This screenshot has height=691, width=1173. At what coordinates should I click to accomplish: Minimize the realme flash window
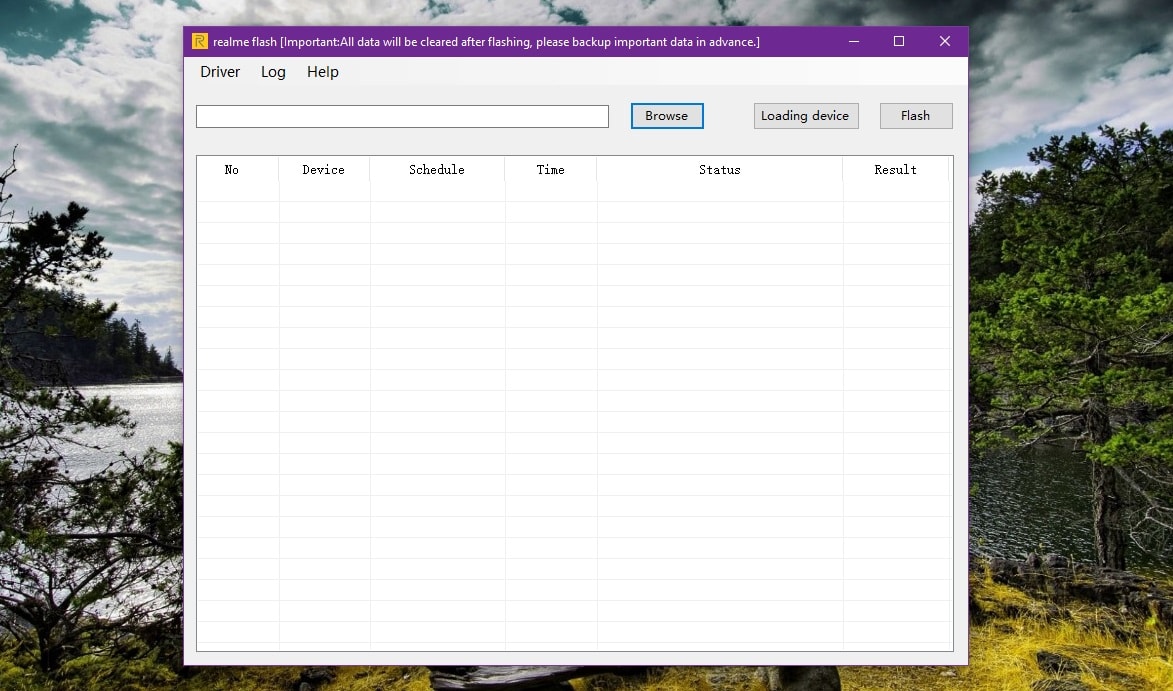[854, 41]
